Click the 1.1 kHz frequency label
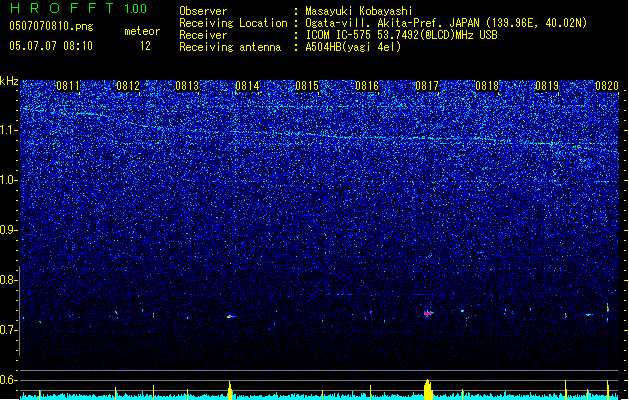The height and width of the screenshot is (400, 629). [x=8, y=130]
